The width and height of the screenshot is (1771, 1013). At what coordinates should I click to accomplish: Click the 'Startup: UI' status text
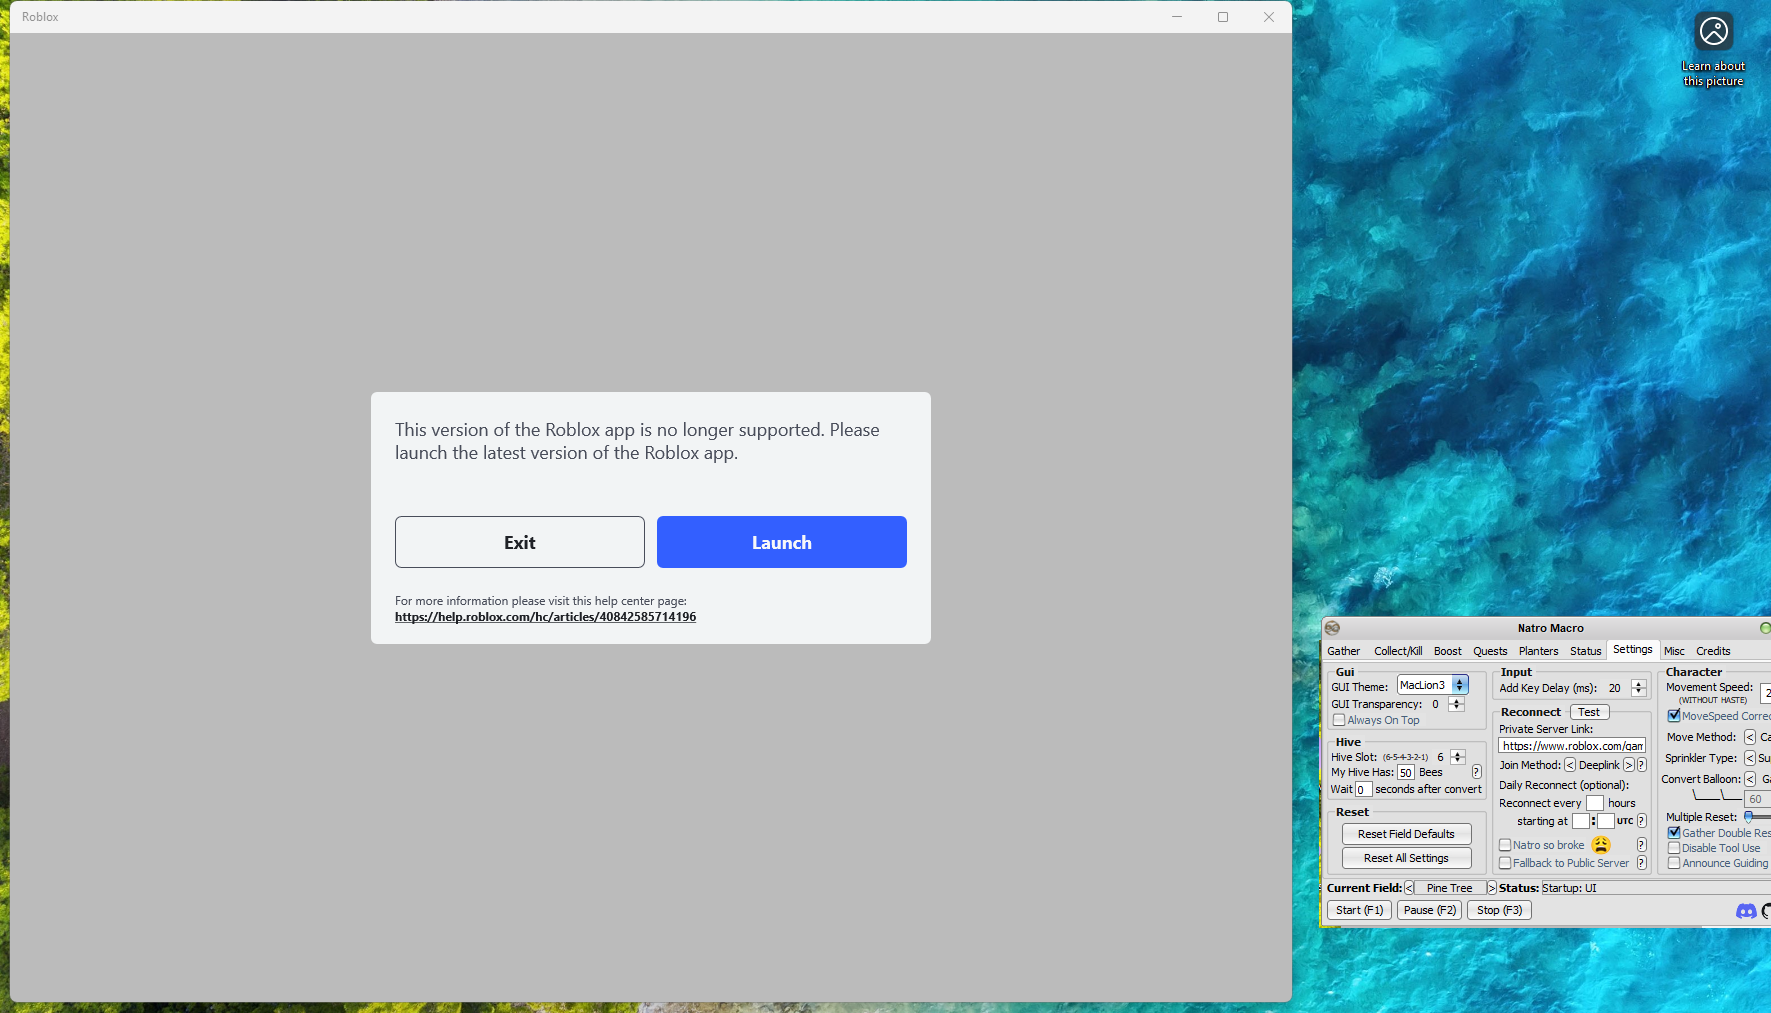pos(1569,888)
